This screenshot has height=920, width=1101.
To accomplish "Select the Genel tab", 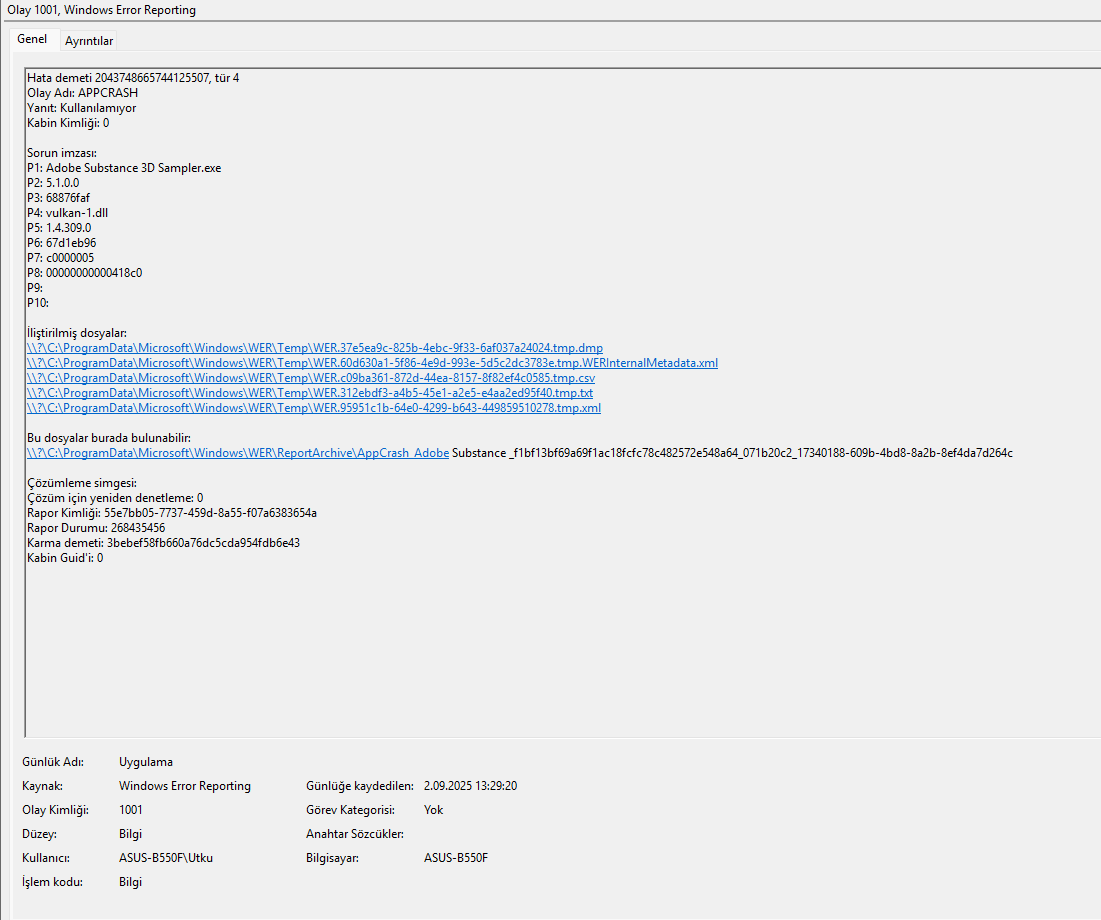I will pyautogui.click(x=32, y=39).
